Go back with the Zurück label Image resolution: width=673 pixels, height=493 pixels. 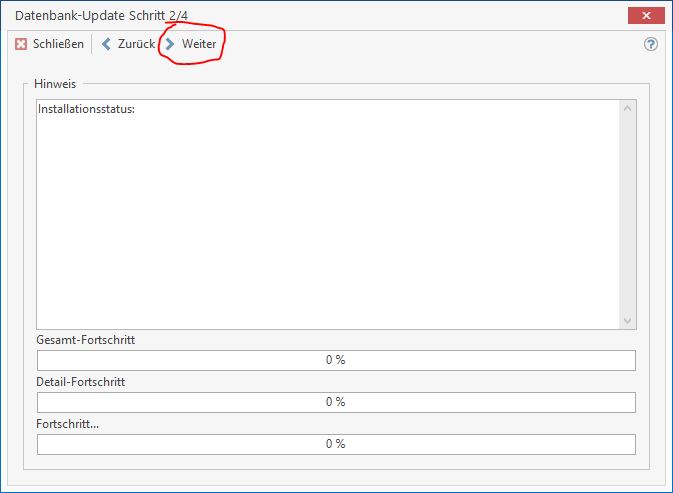pyautogui.click(x=136, y=44)
